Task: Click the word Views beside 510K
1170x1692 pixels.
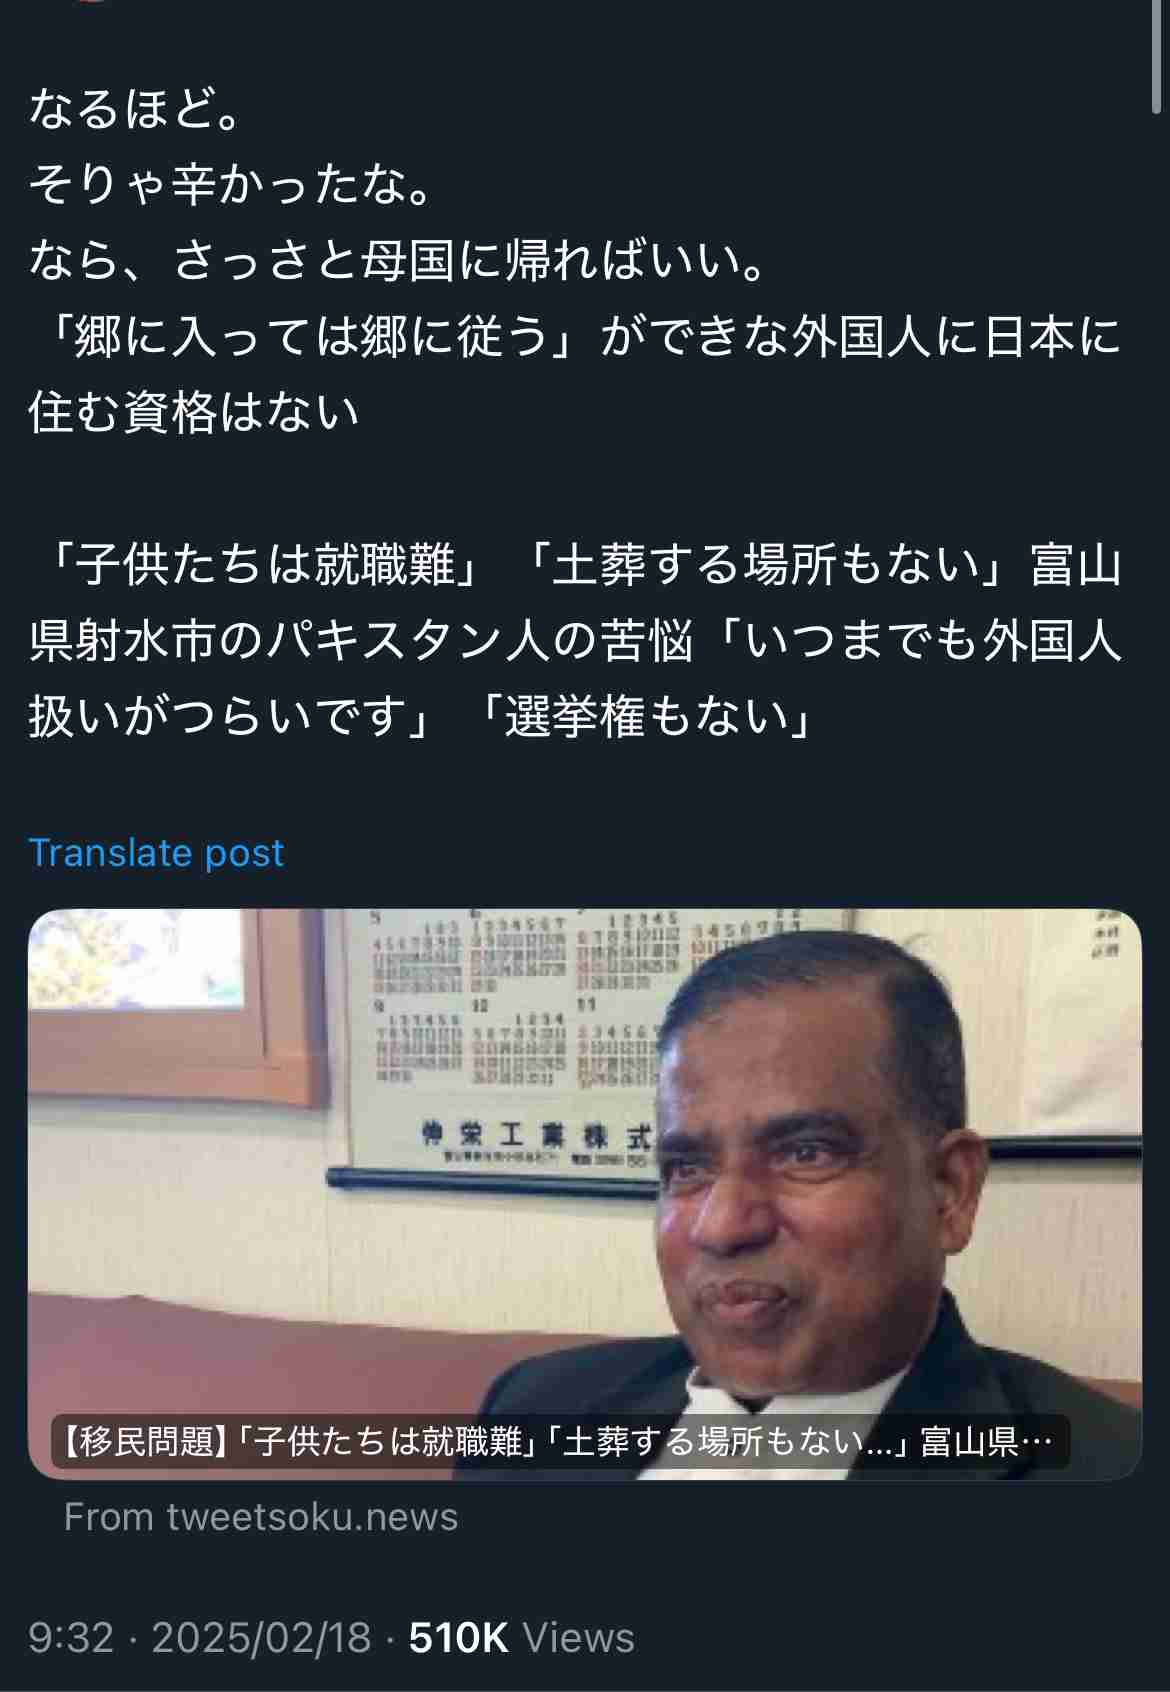Action: point(579,1638)
